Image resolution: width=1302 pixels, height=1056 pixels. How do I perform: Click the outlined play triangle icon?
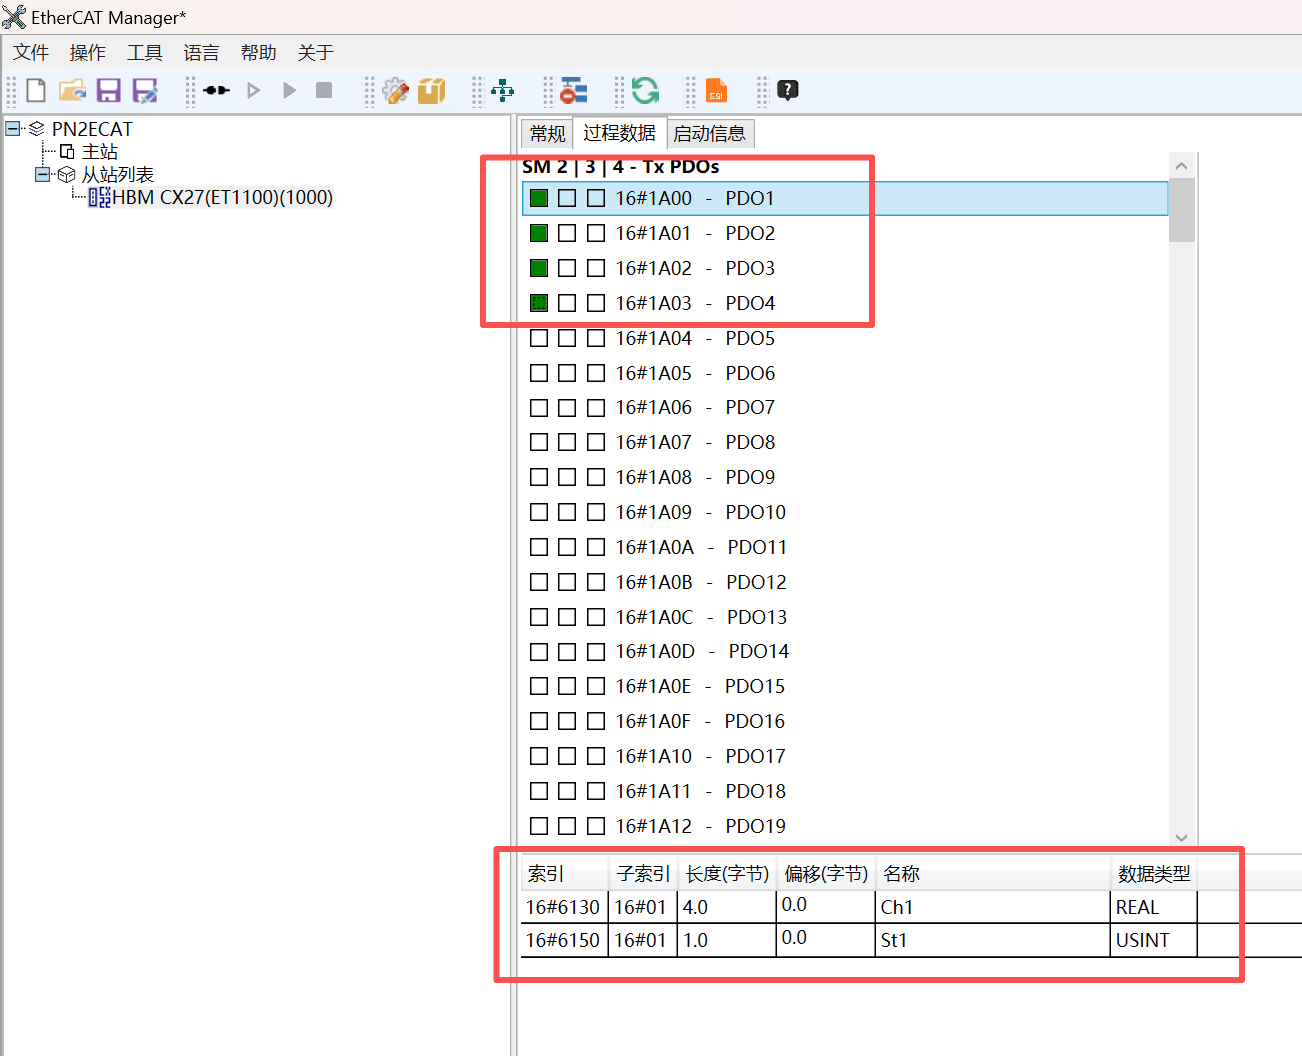pos(254,91)
